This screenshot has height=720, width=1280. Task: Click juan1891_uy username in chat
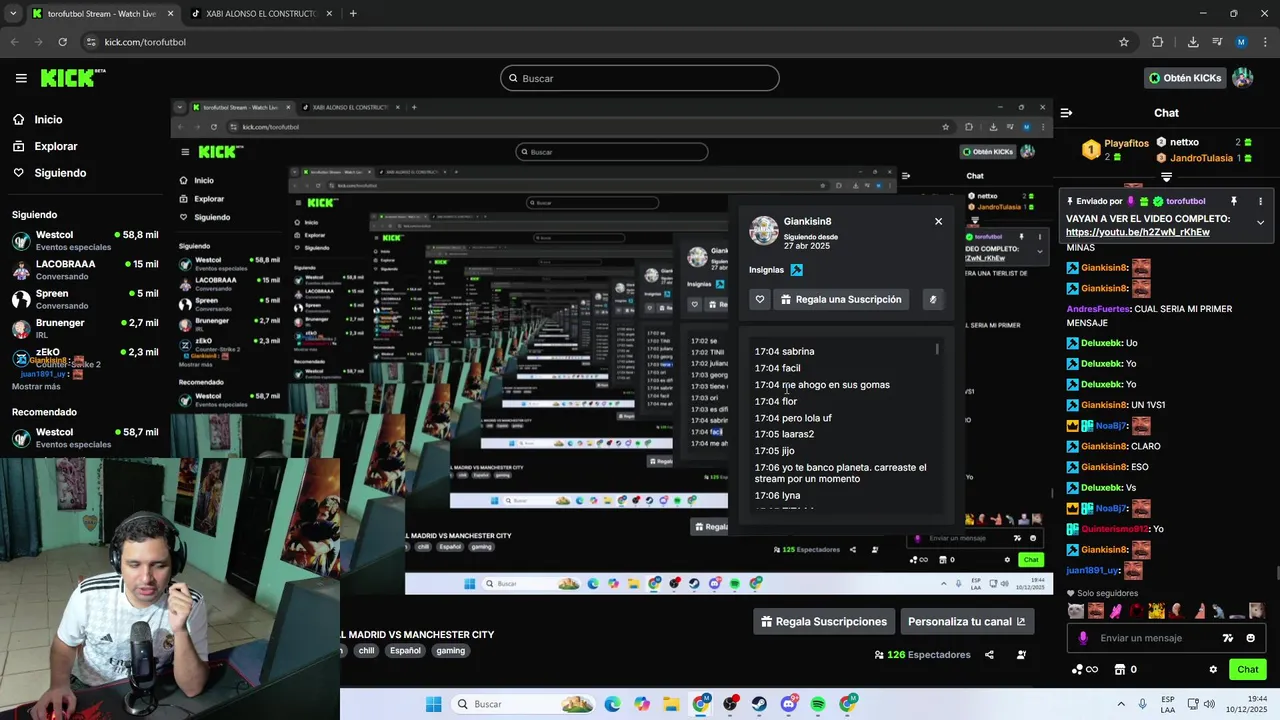1092,570
